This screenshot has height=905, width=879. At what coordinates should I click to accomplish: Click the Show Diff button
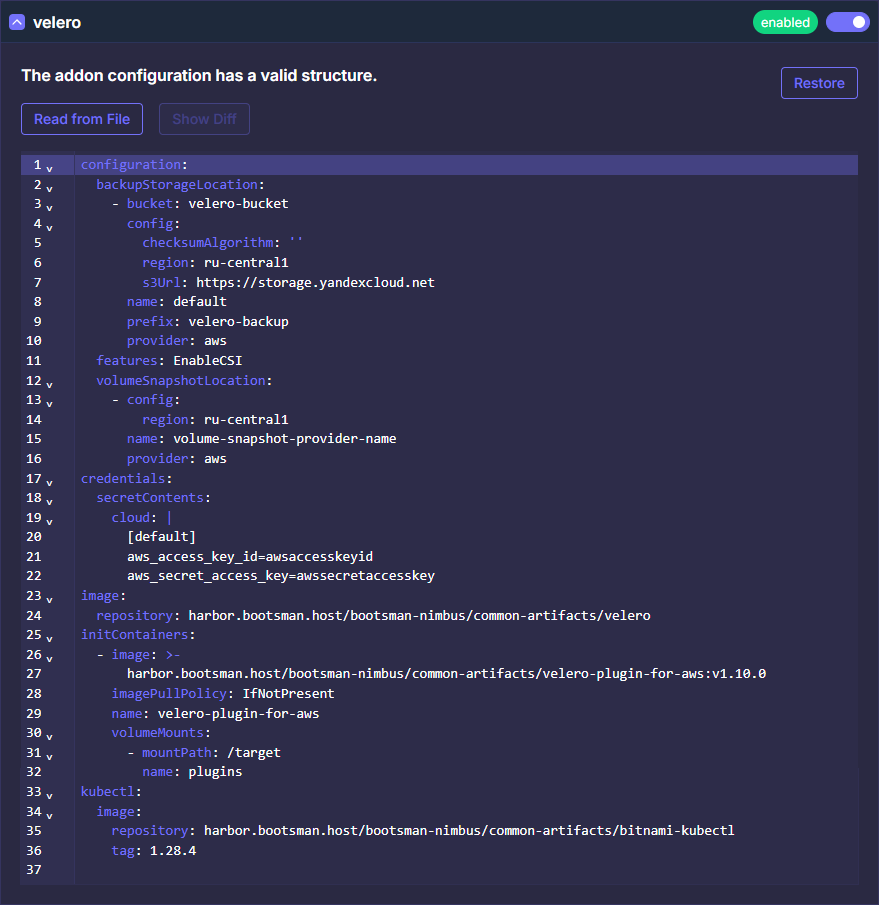[204, 119]
